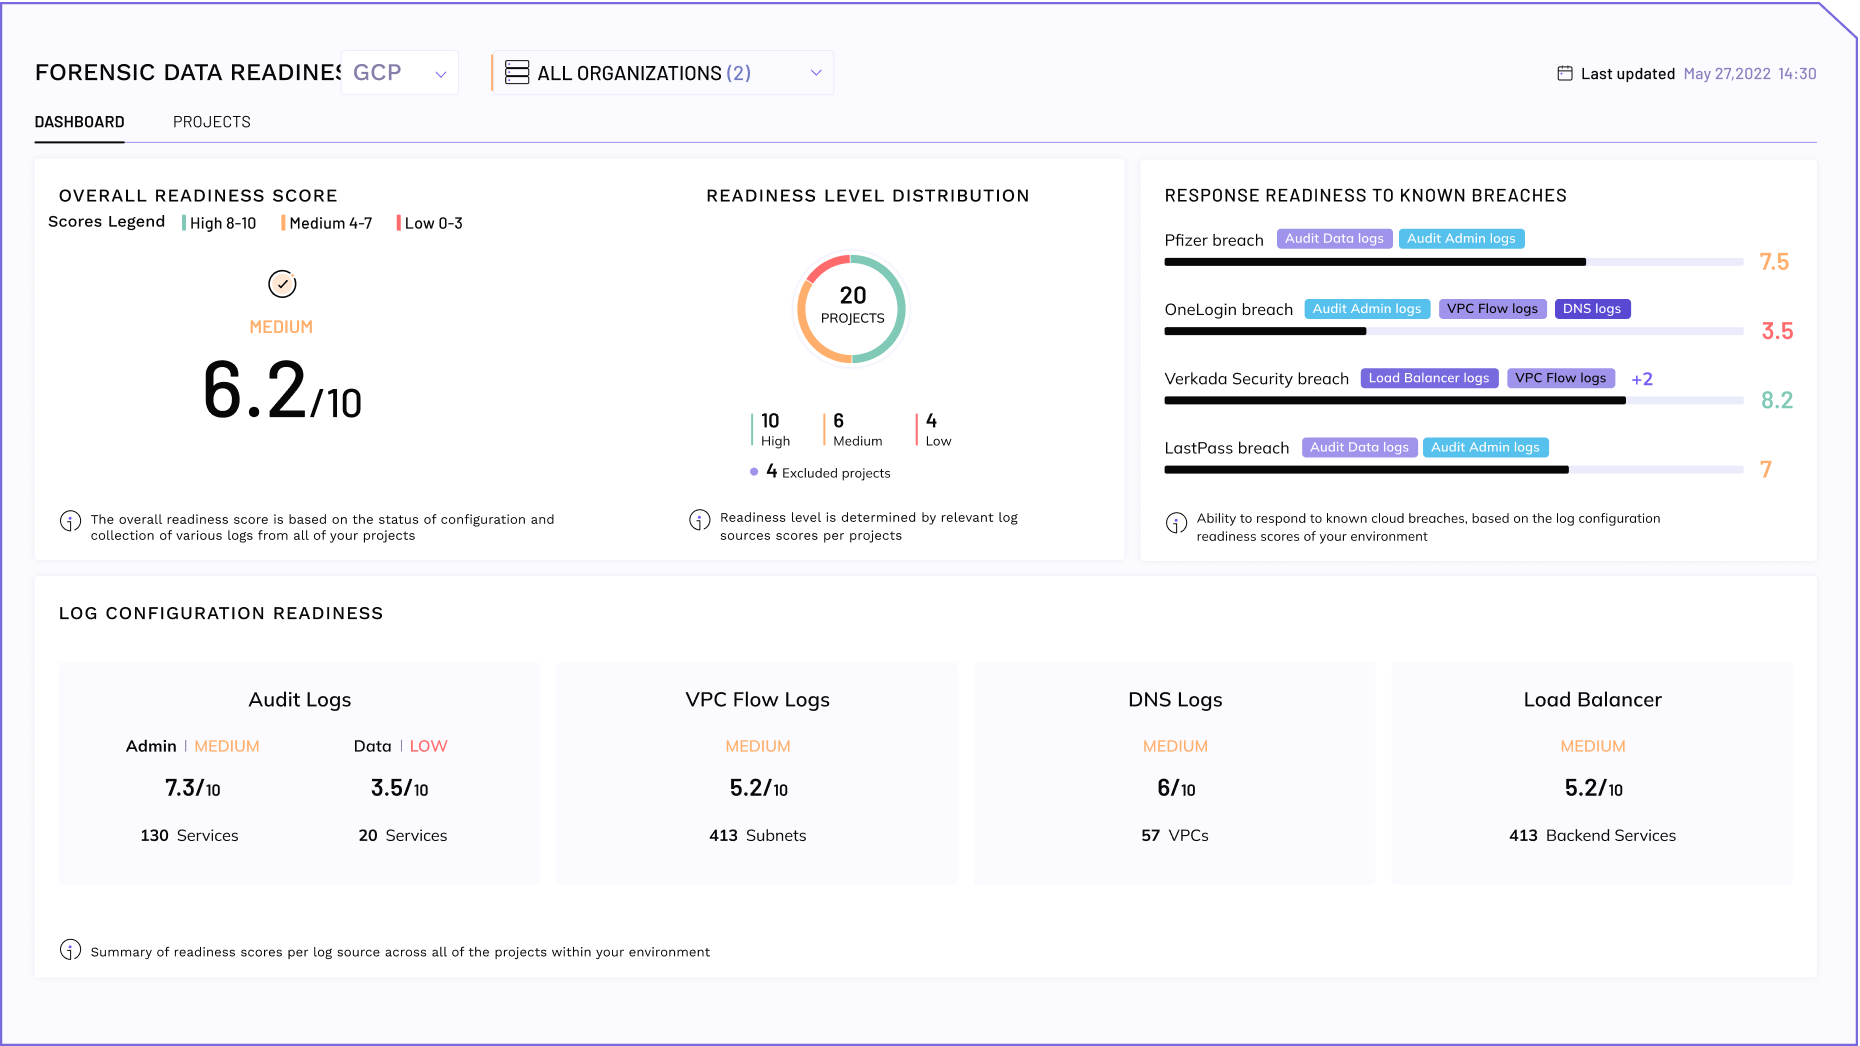
Task: Click the 20 Projects donut chart
Action: click(x=852, y=308)
